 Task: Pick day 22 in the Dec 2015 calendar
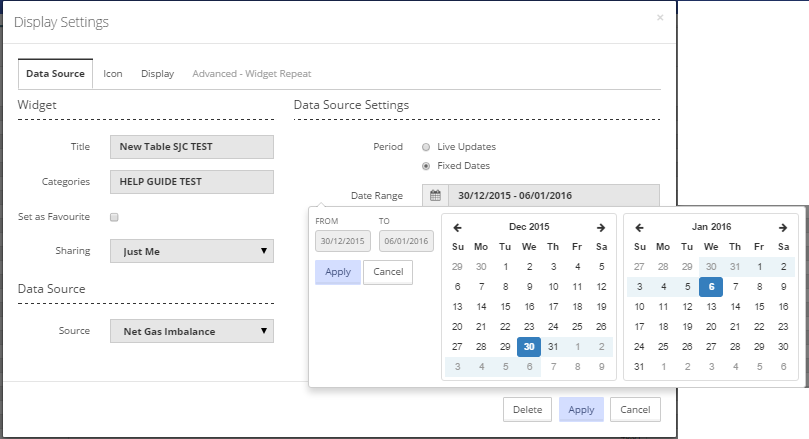pyautogui.click(x=505, y=327)
